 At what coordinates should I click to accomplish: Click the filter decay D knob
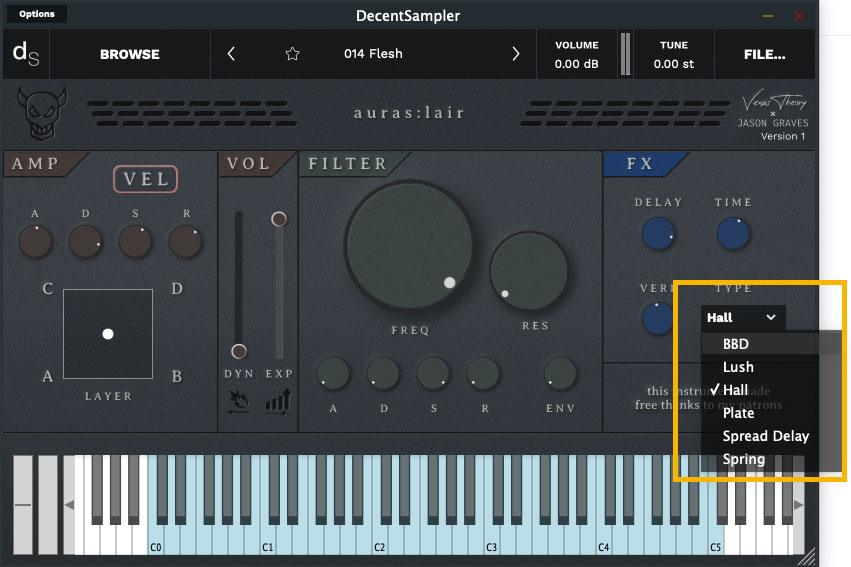[x=383, y=373]
